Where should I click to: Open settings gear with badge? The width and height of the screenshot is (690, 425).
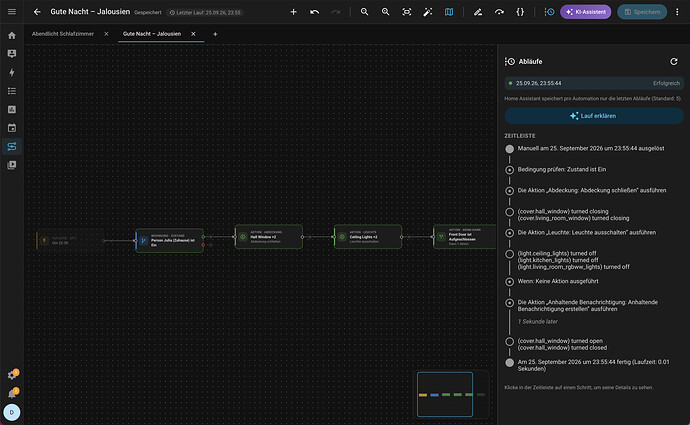pyautogui.click(x=12, y=375)
